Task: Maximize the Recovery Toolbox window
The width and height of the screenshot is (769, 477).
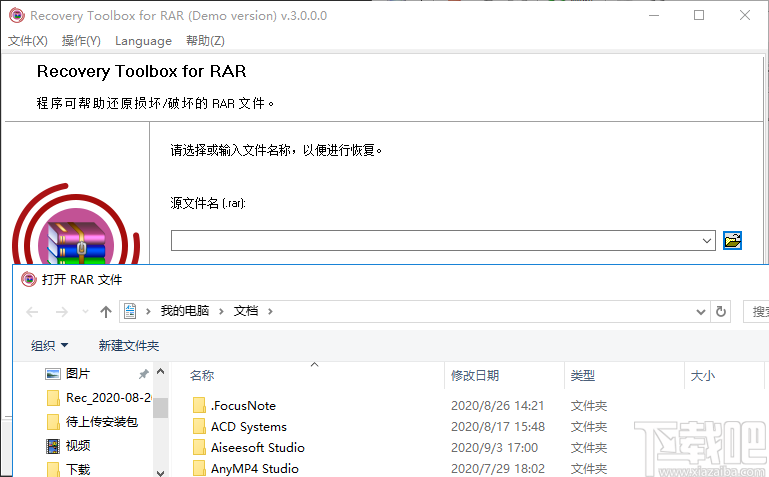Action: pos(699,15)
